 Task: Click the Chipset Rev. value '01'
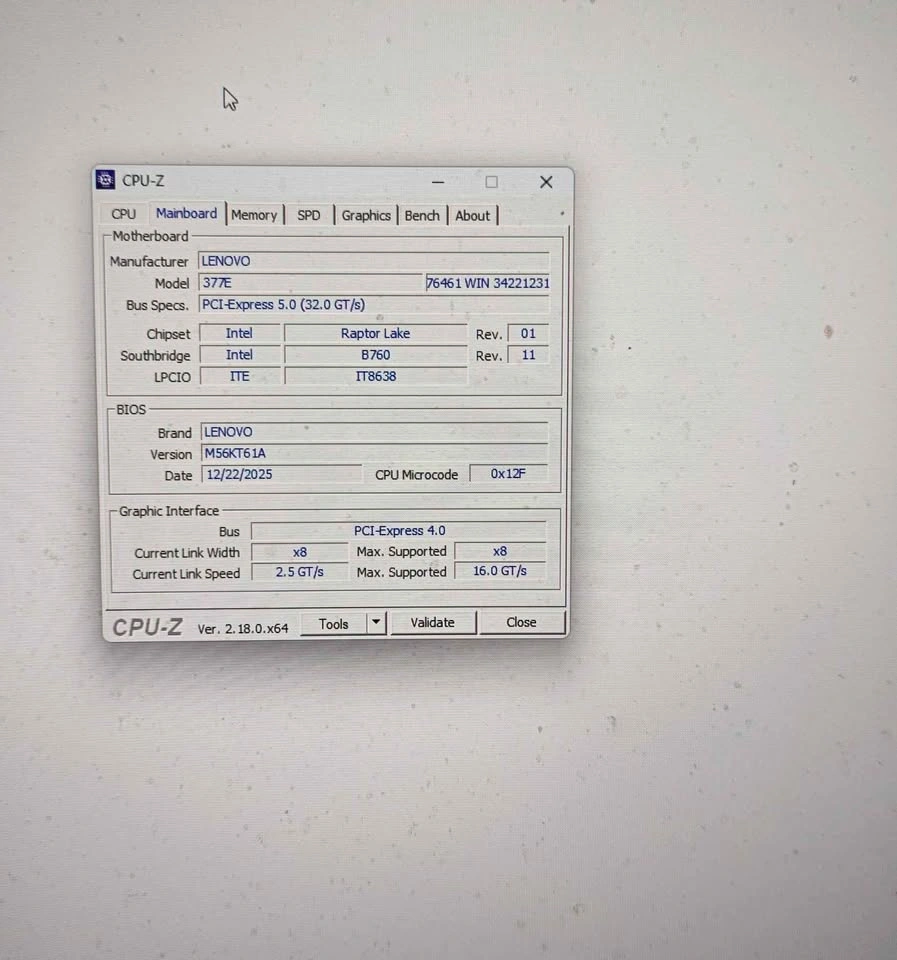[x=528, y=333]
